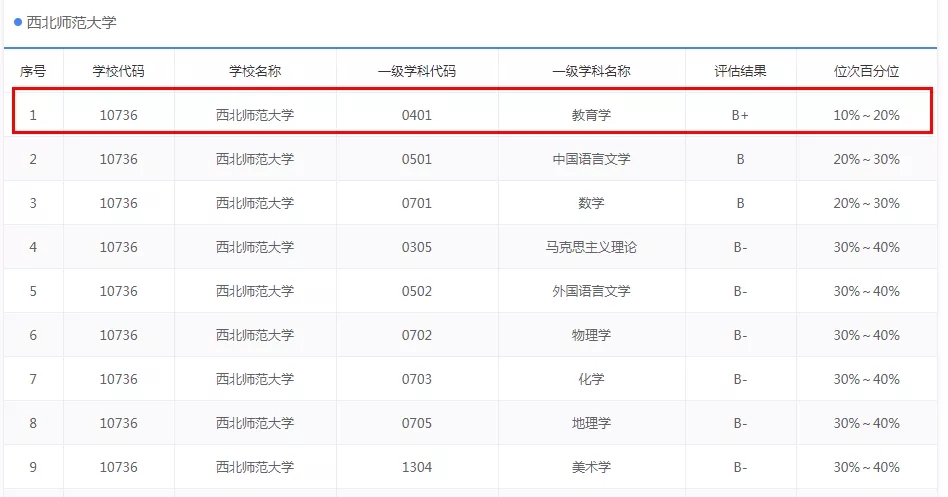Click the blue bullet beside 西北师范大学 title
Image resolution: width=948 pixels, height=497 pixels.
pos(18,22)
